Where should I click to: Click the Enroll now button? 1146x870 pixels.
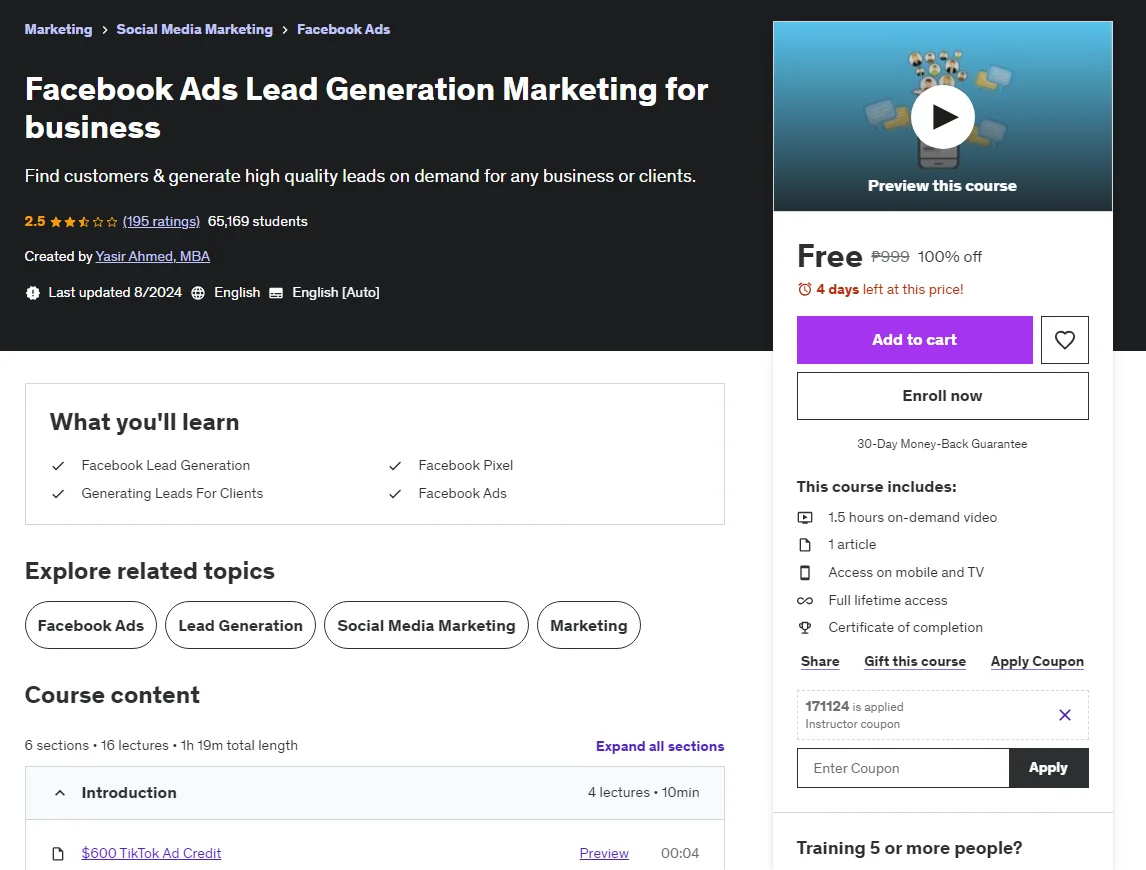click(x=942, y=396)
